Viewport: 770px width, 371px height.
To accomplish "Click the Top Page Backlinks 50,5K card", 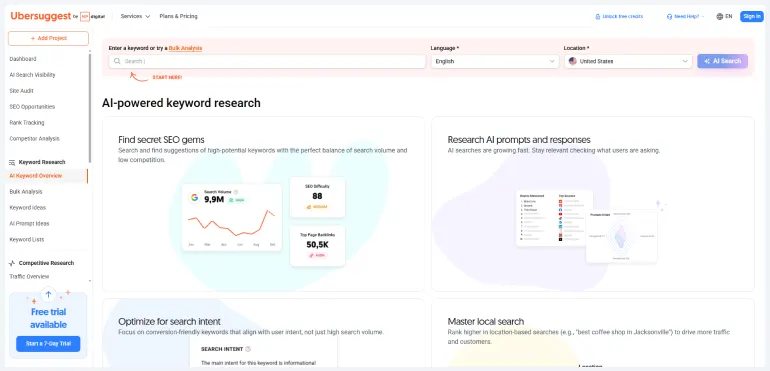I will 317,246.
